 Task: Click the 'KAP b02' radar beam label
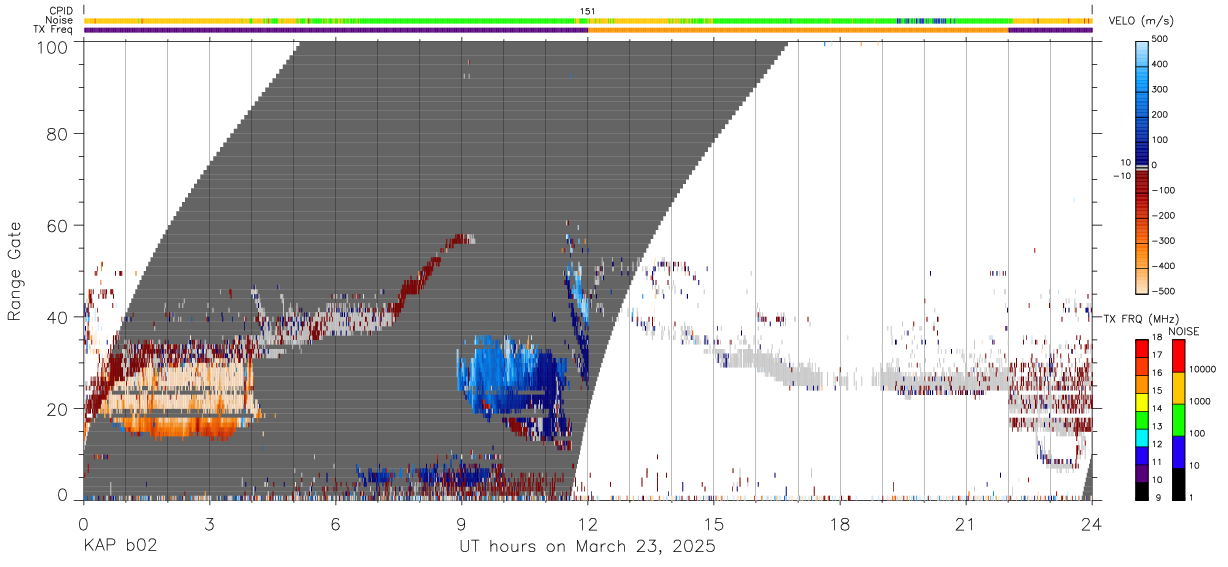[x=119, y=547]
